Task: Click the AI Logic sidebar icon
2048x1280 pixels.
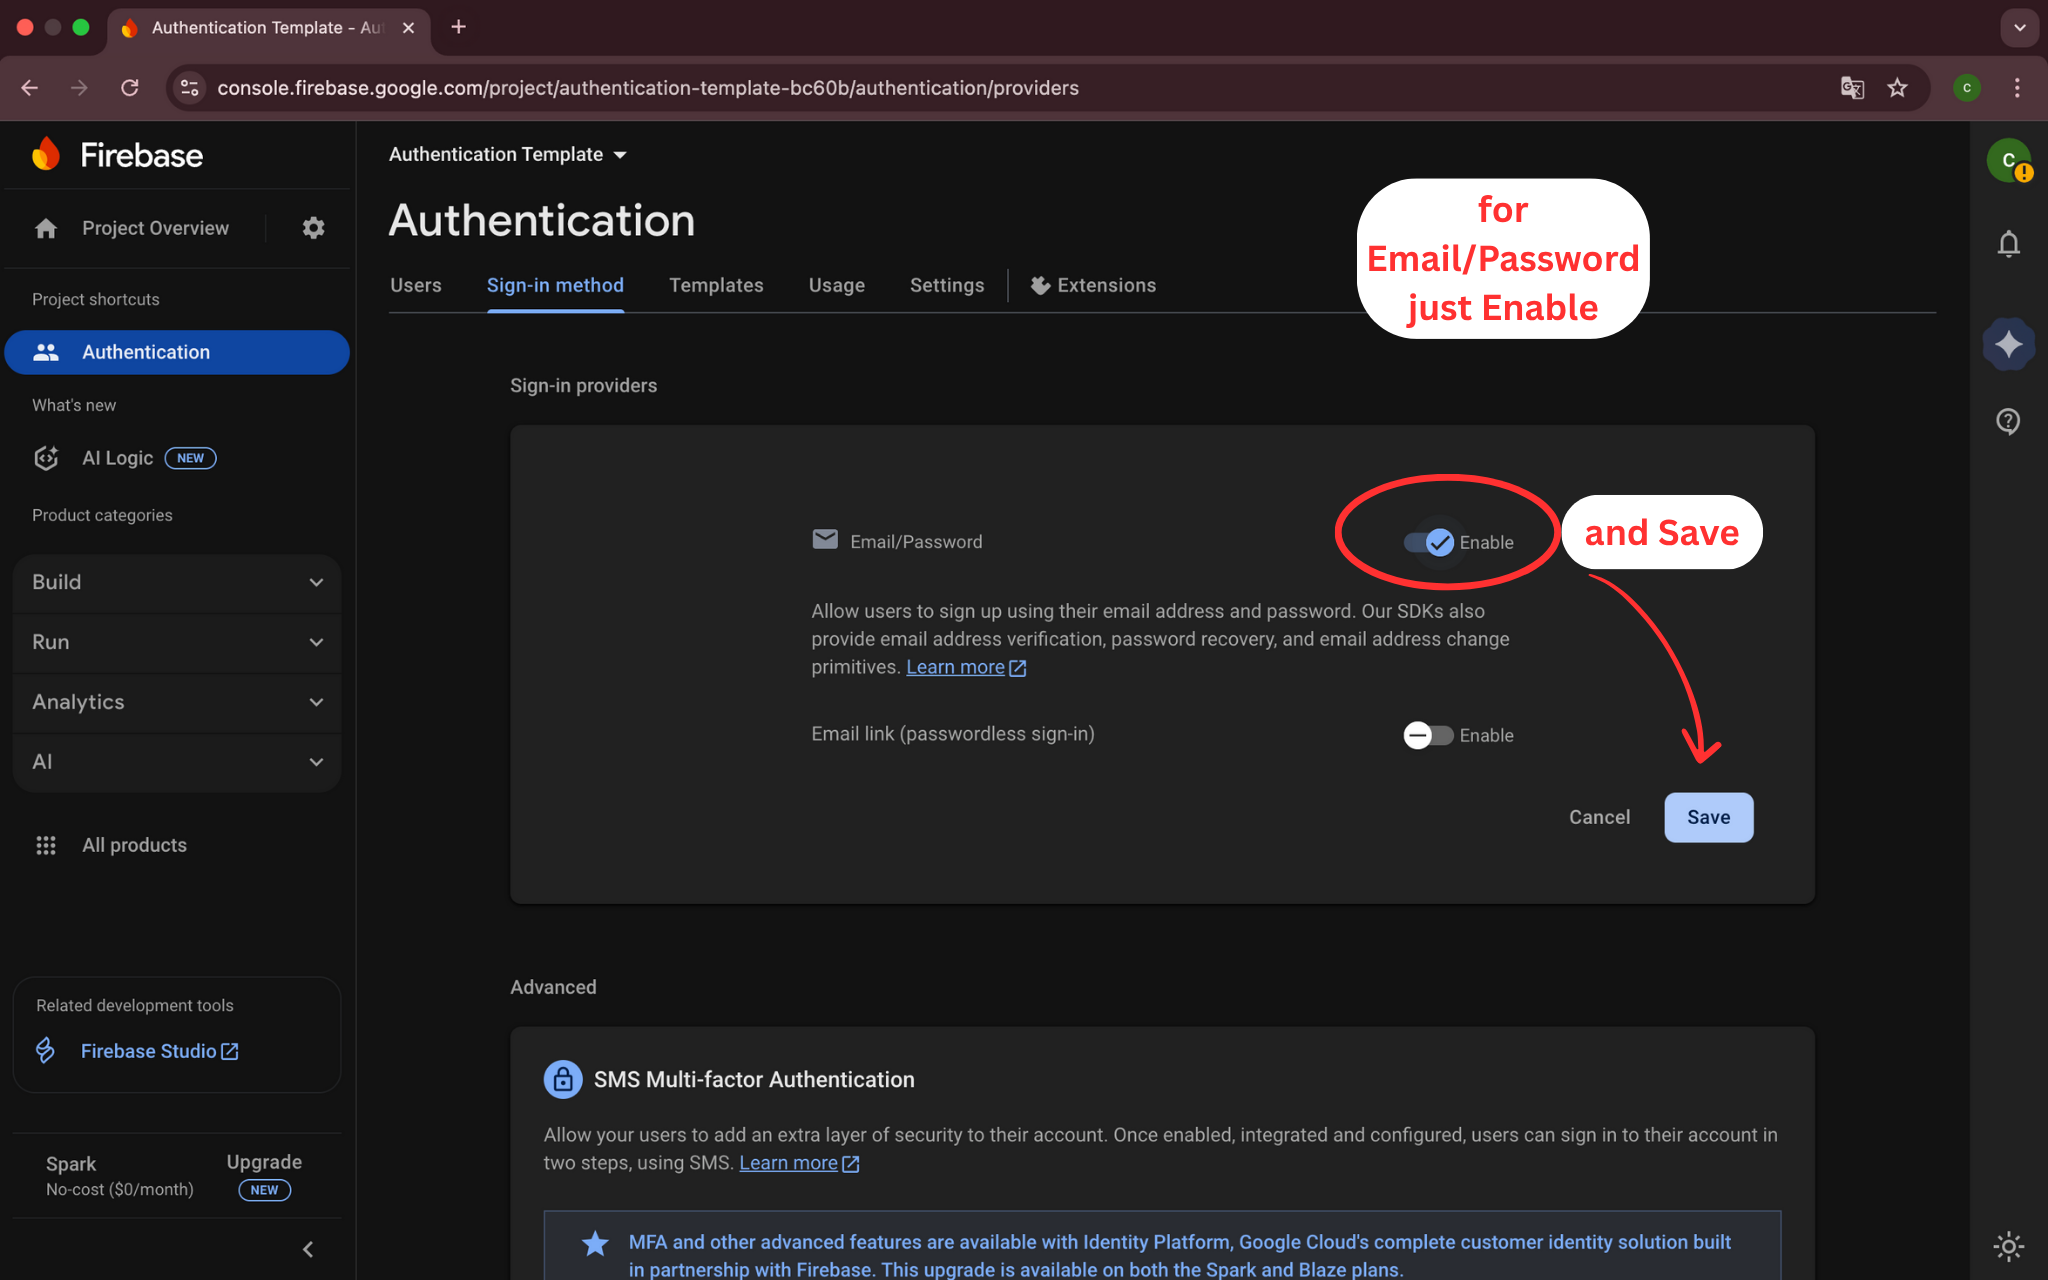Action: coord(46,458)
